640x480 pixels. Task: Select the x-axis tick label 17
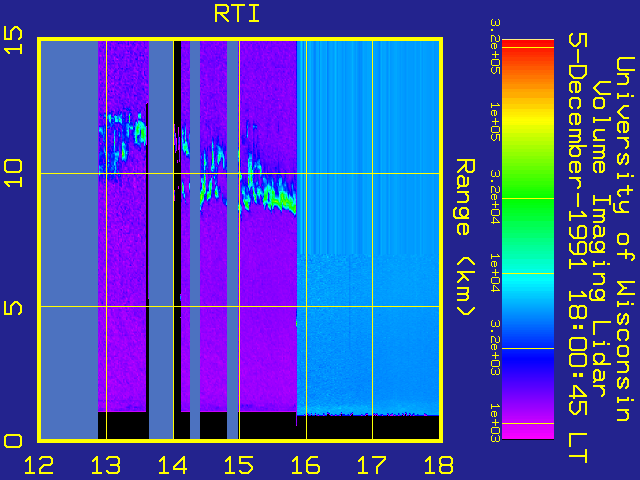click(372, 465)
